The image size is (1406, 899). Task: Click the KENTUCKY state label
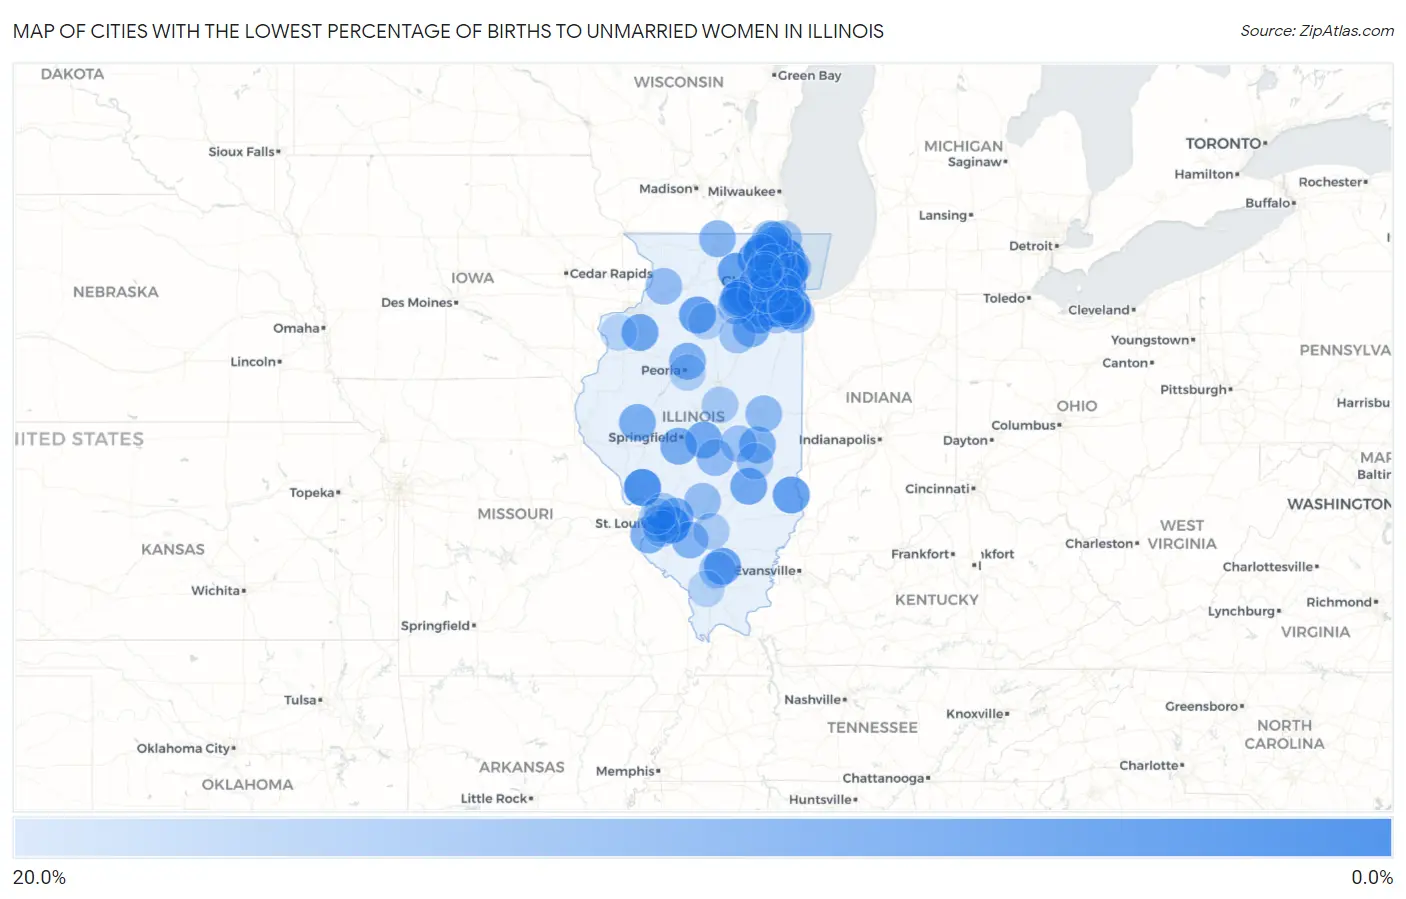tap(937, 599)
